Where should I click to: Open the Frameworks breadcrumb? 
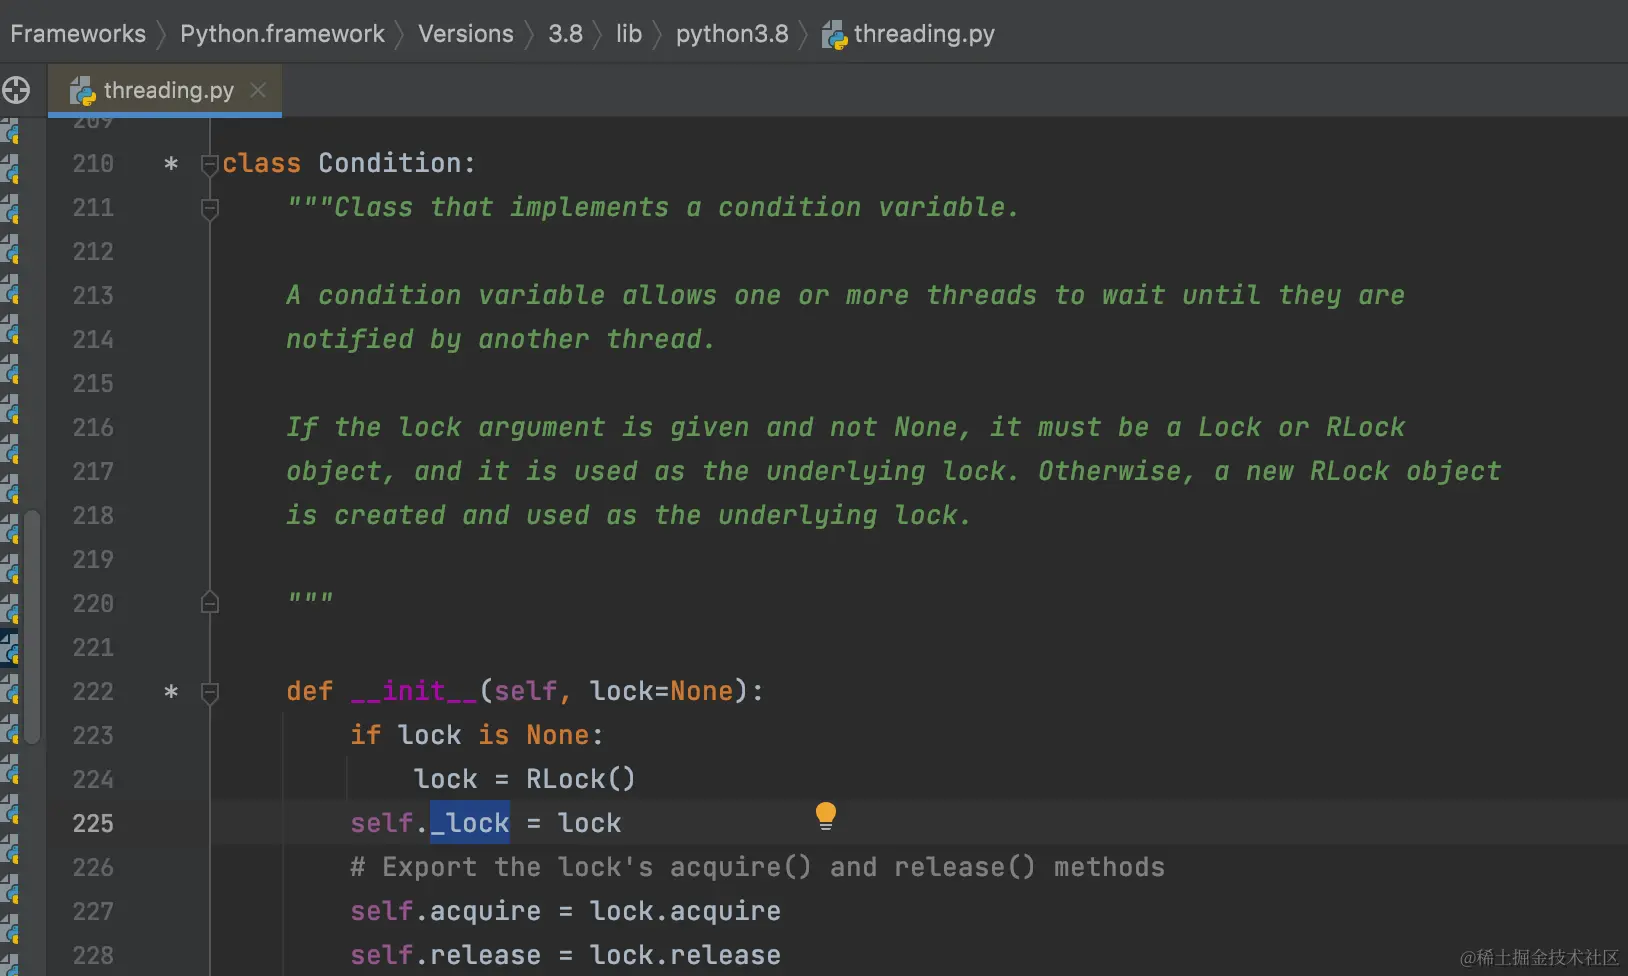click(x=78, y=34)
